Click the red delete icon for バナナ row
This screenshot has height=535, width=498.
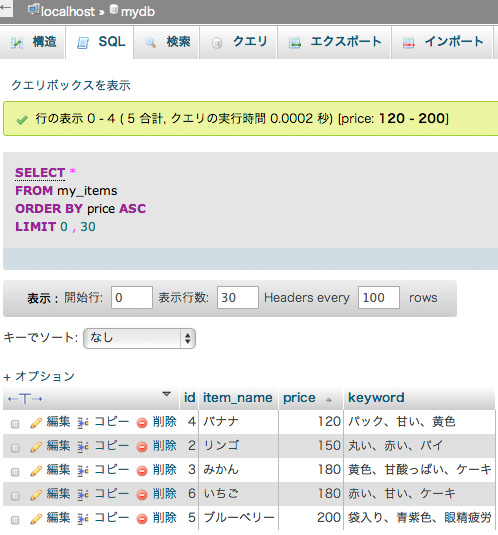pos(142,423)
